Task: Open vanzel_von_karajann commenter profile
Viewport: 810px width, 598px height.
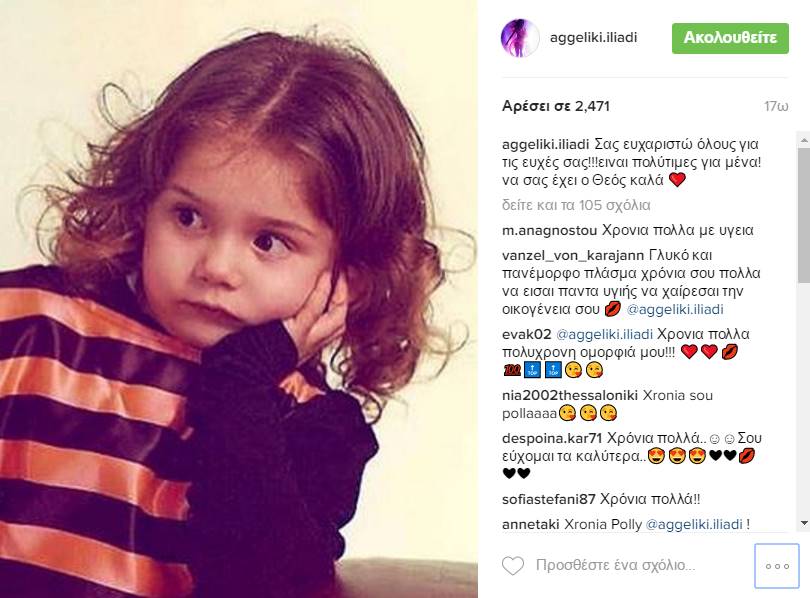Action: pyautogui.click(x=573, y=256)
